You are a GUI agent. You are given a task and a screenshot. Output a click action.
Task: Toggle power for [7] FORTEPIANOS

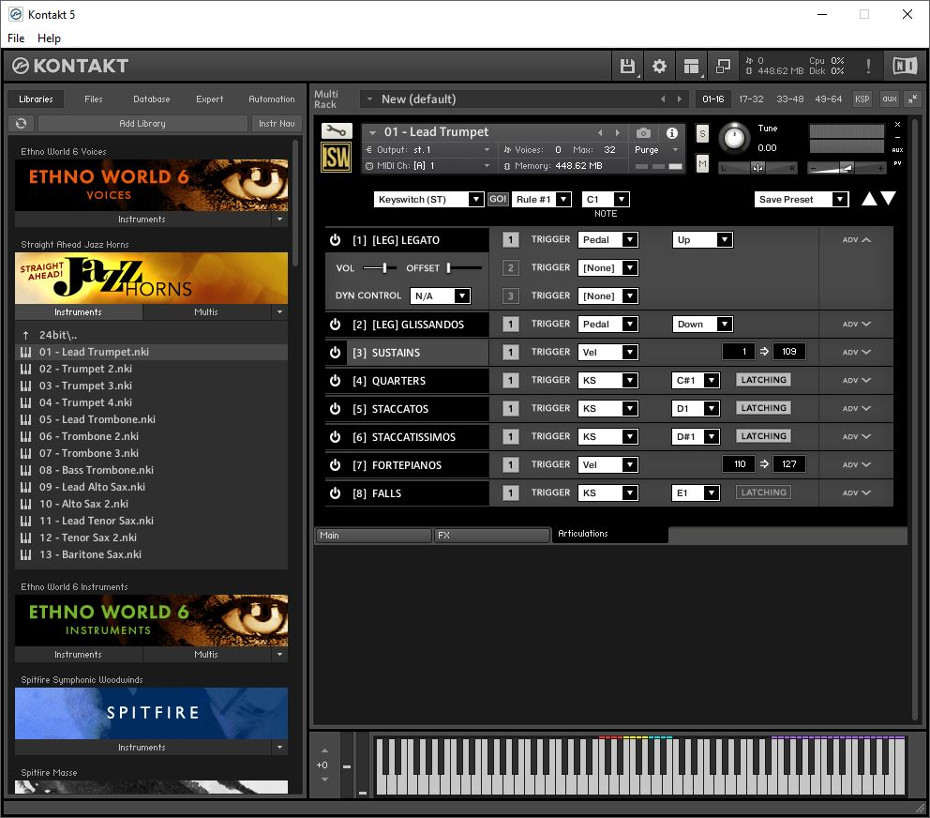pos(335,464)
